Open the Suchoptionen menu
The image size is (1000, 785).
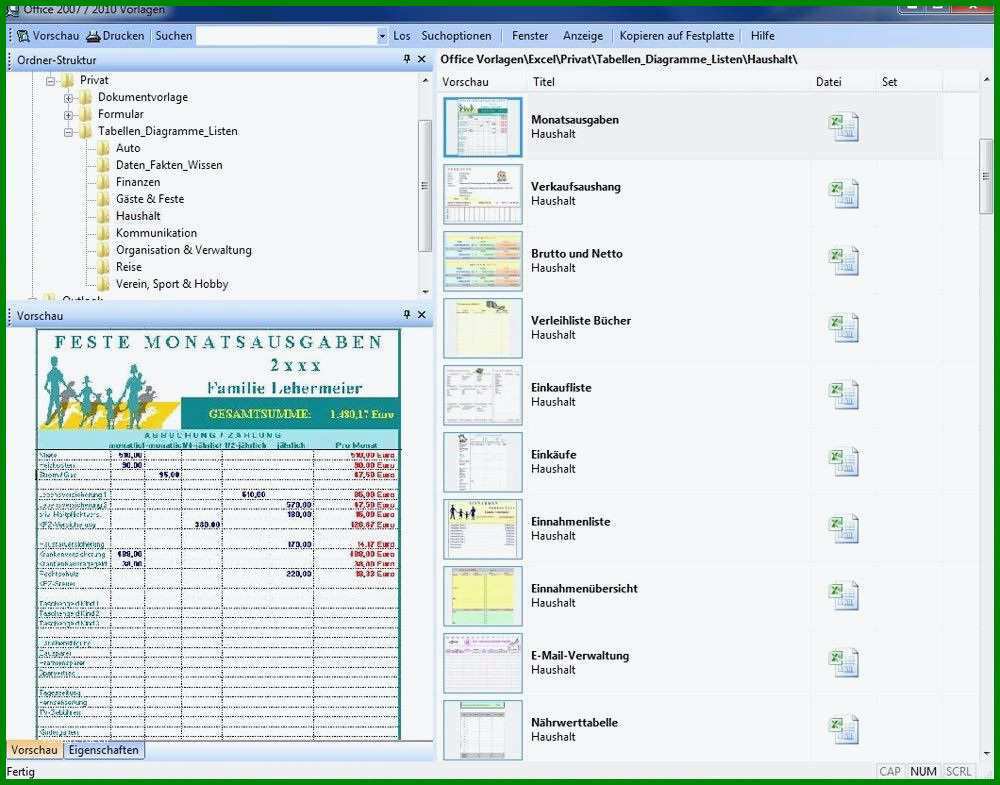pos(456,36)
